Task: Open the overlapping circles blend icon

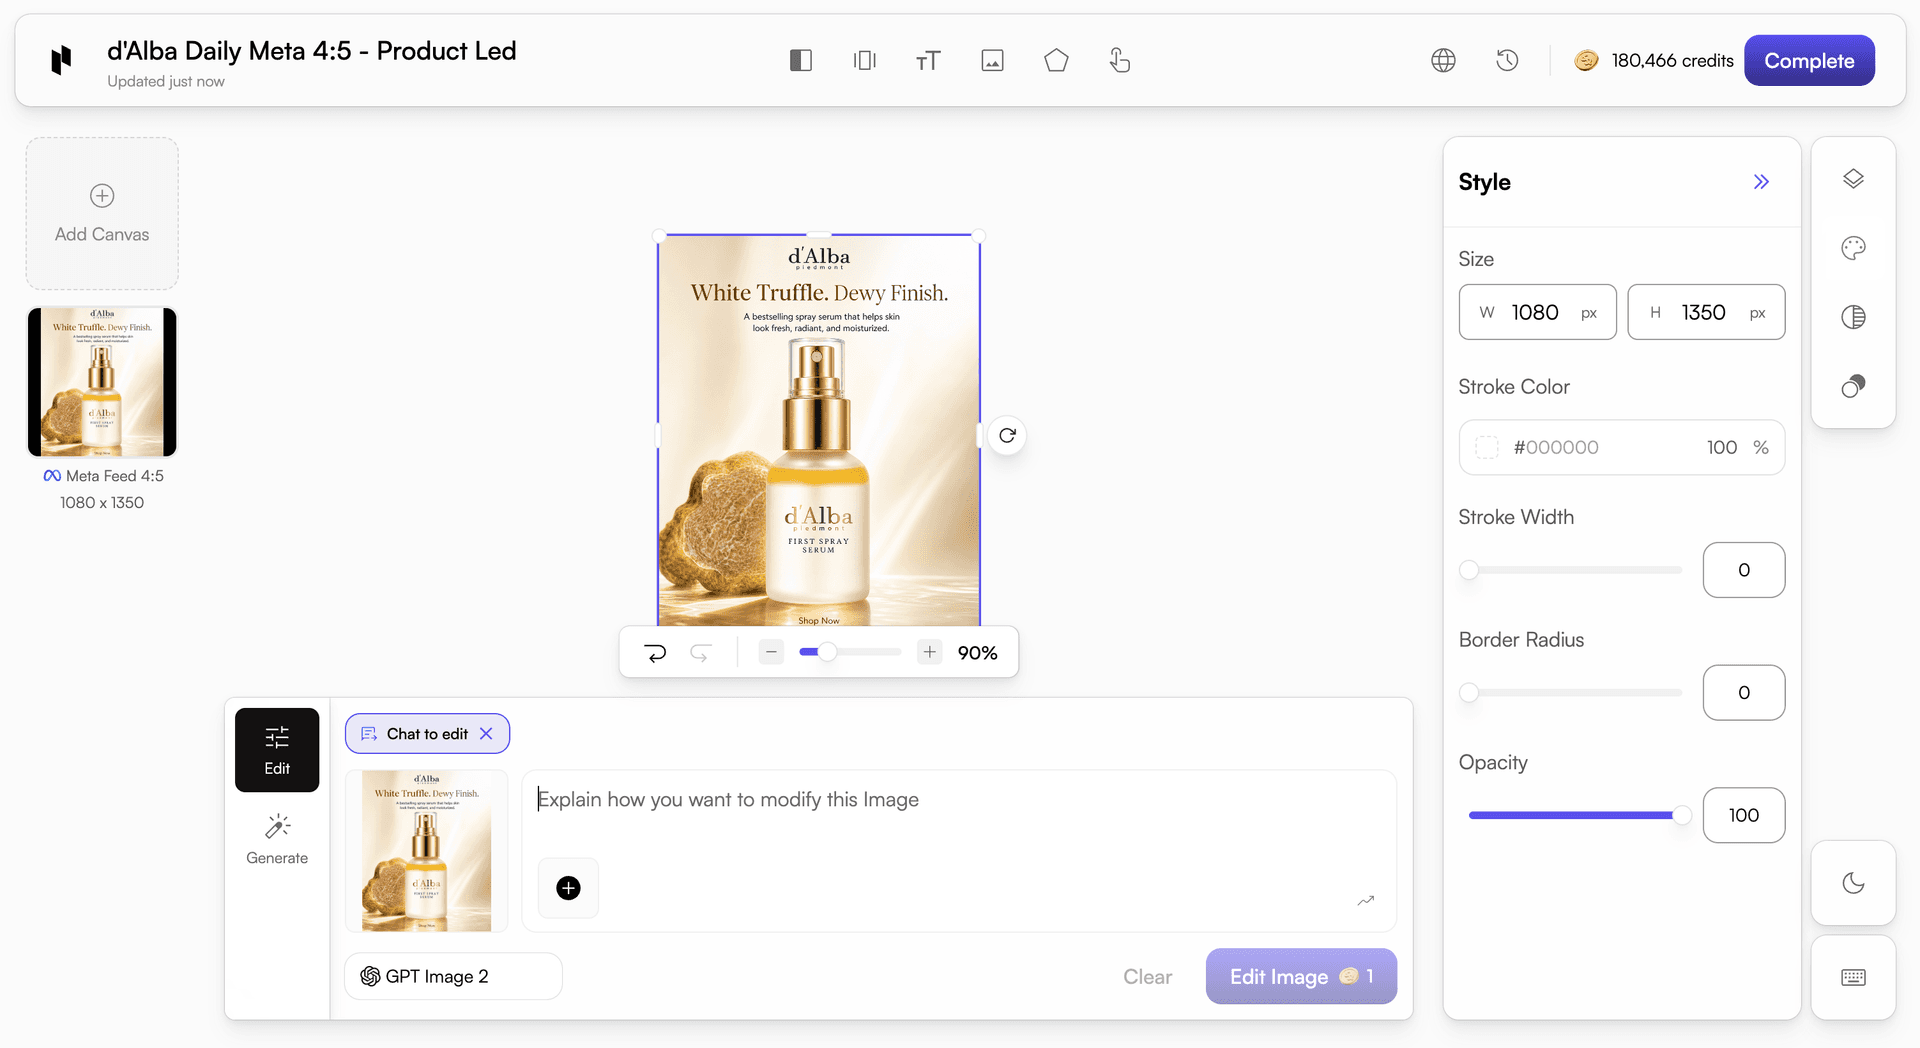Action: (1853, 386)
